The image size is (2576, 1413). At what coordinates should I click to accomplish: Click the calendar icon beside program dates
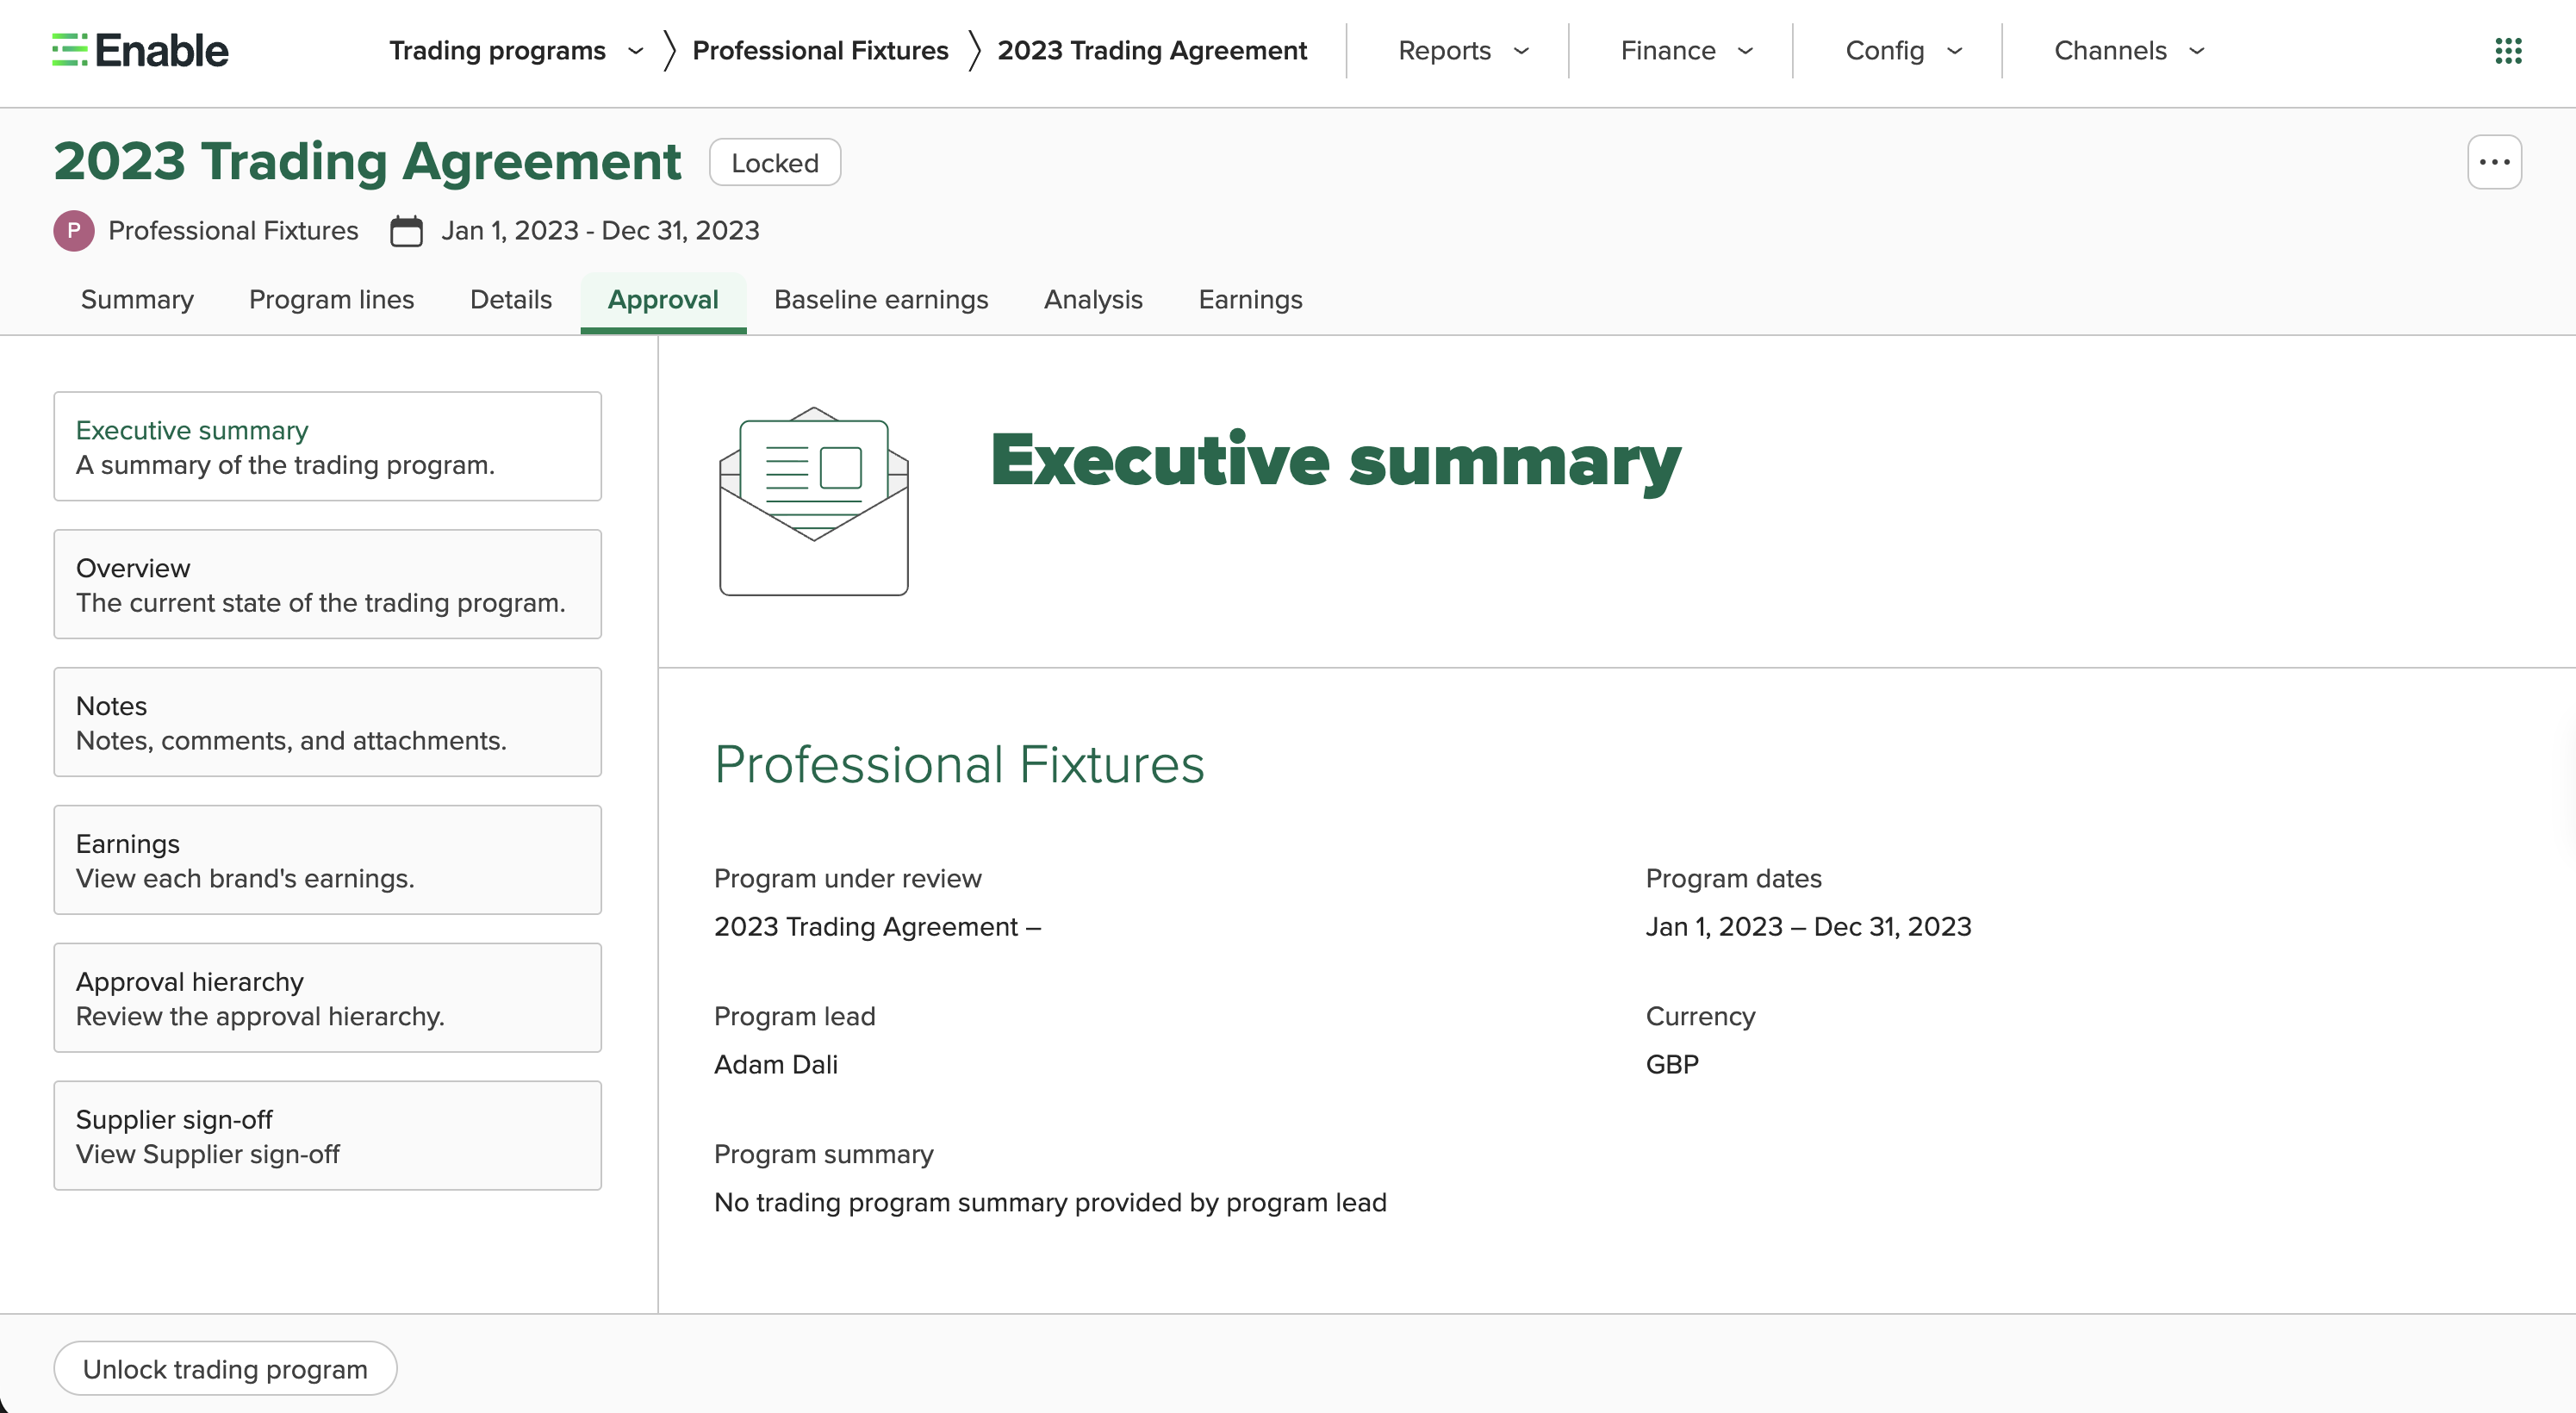[x=406, y=231]
